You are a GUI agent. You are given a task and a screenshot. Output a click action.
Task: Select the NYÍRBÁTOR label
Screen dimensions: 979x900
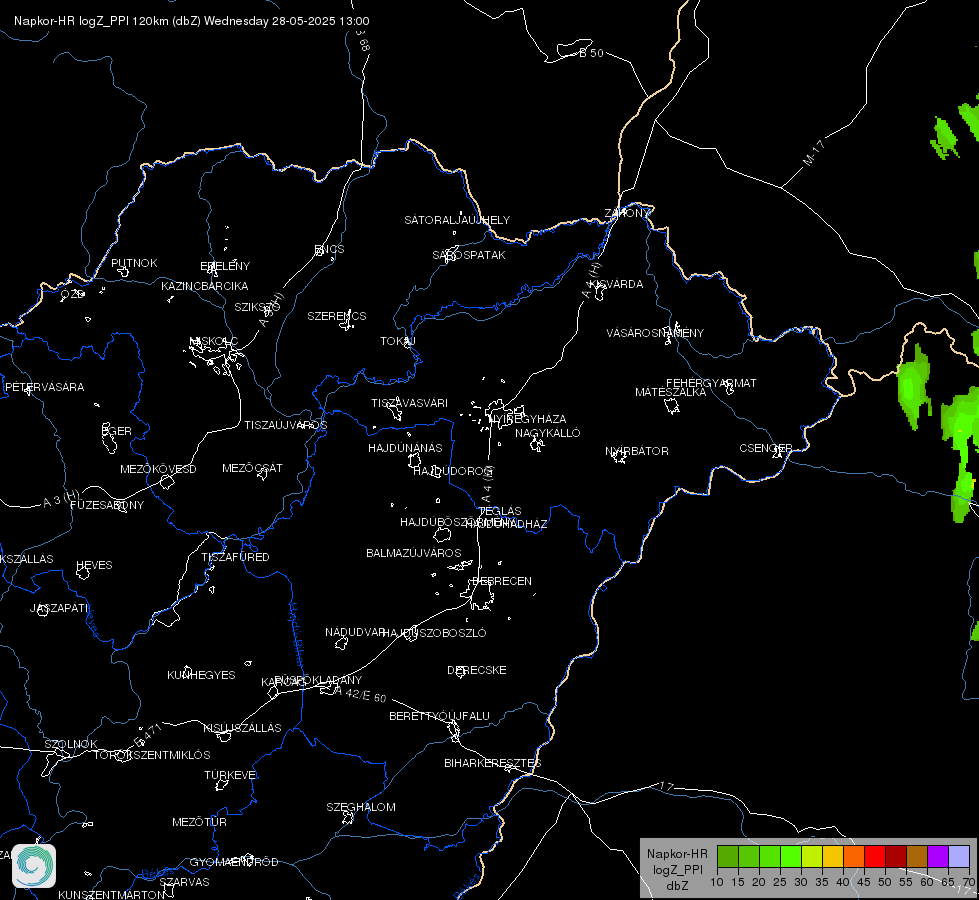click(637, 451)
